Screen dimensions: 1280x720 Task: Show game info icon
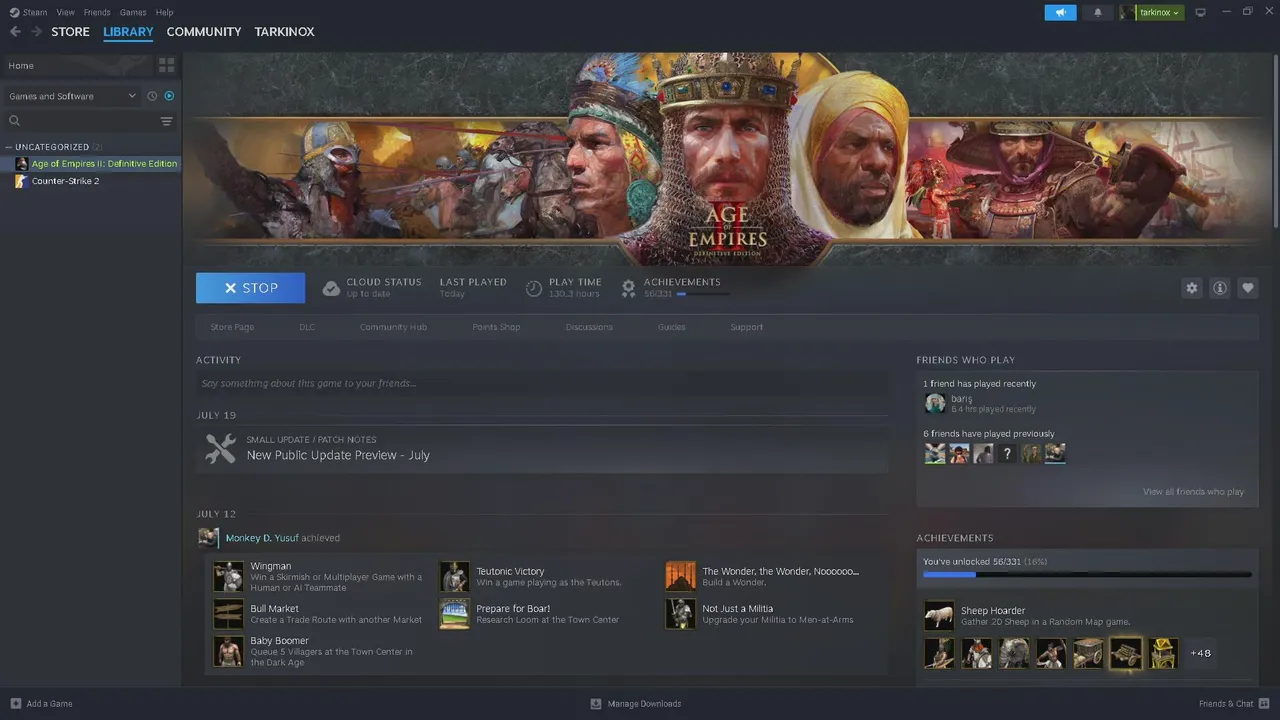tap(1219, 288)
